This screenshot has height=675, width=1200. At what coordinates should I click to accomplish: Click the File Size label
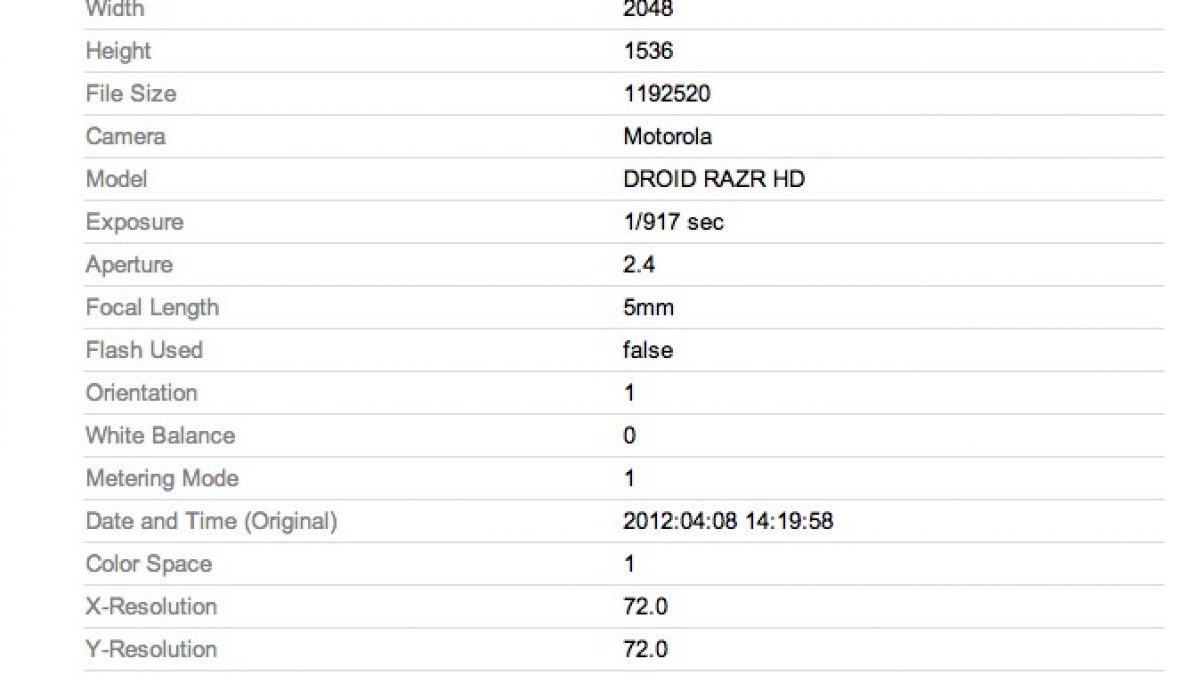coord(131,94)
